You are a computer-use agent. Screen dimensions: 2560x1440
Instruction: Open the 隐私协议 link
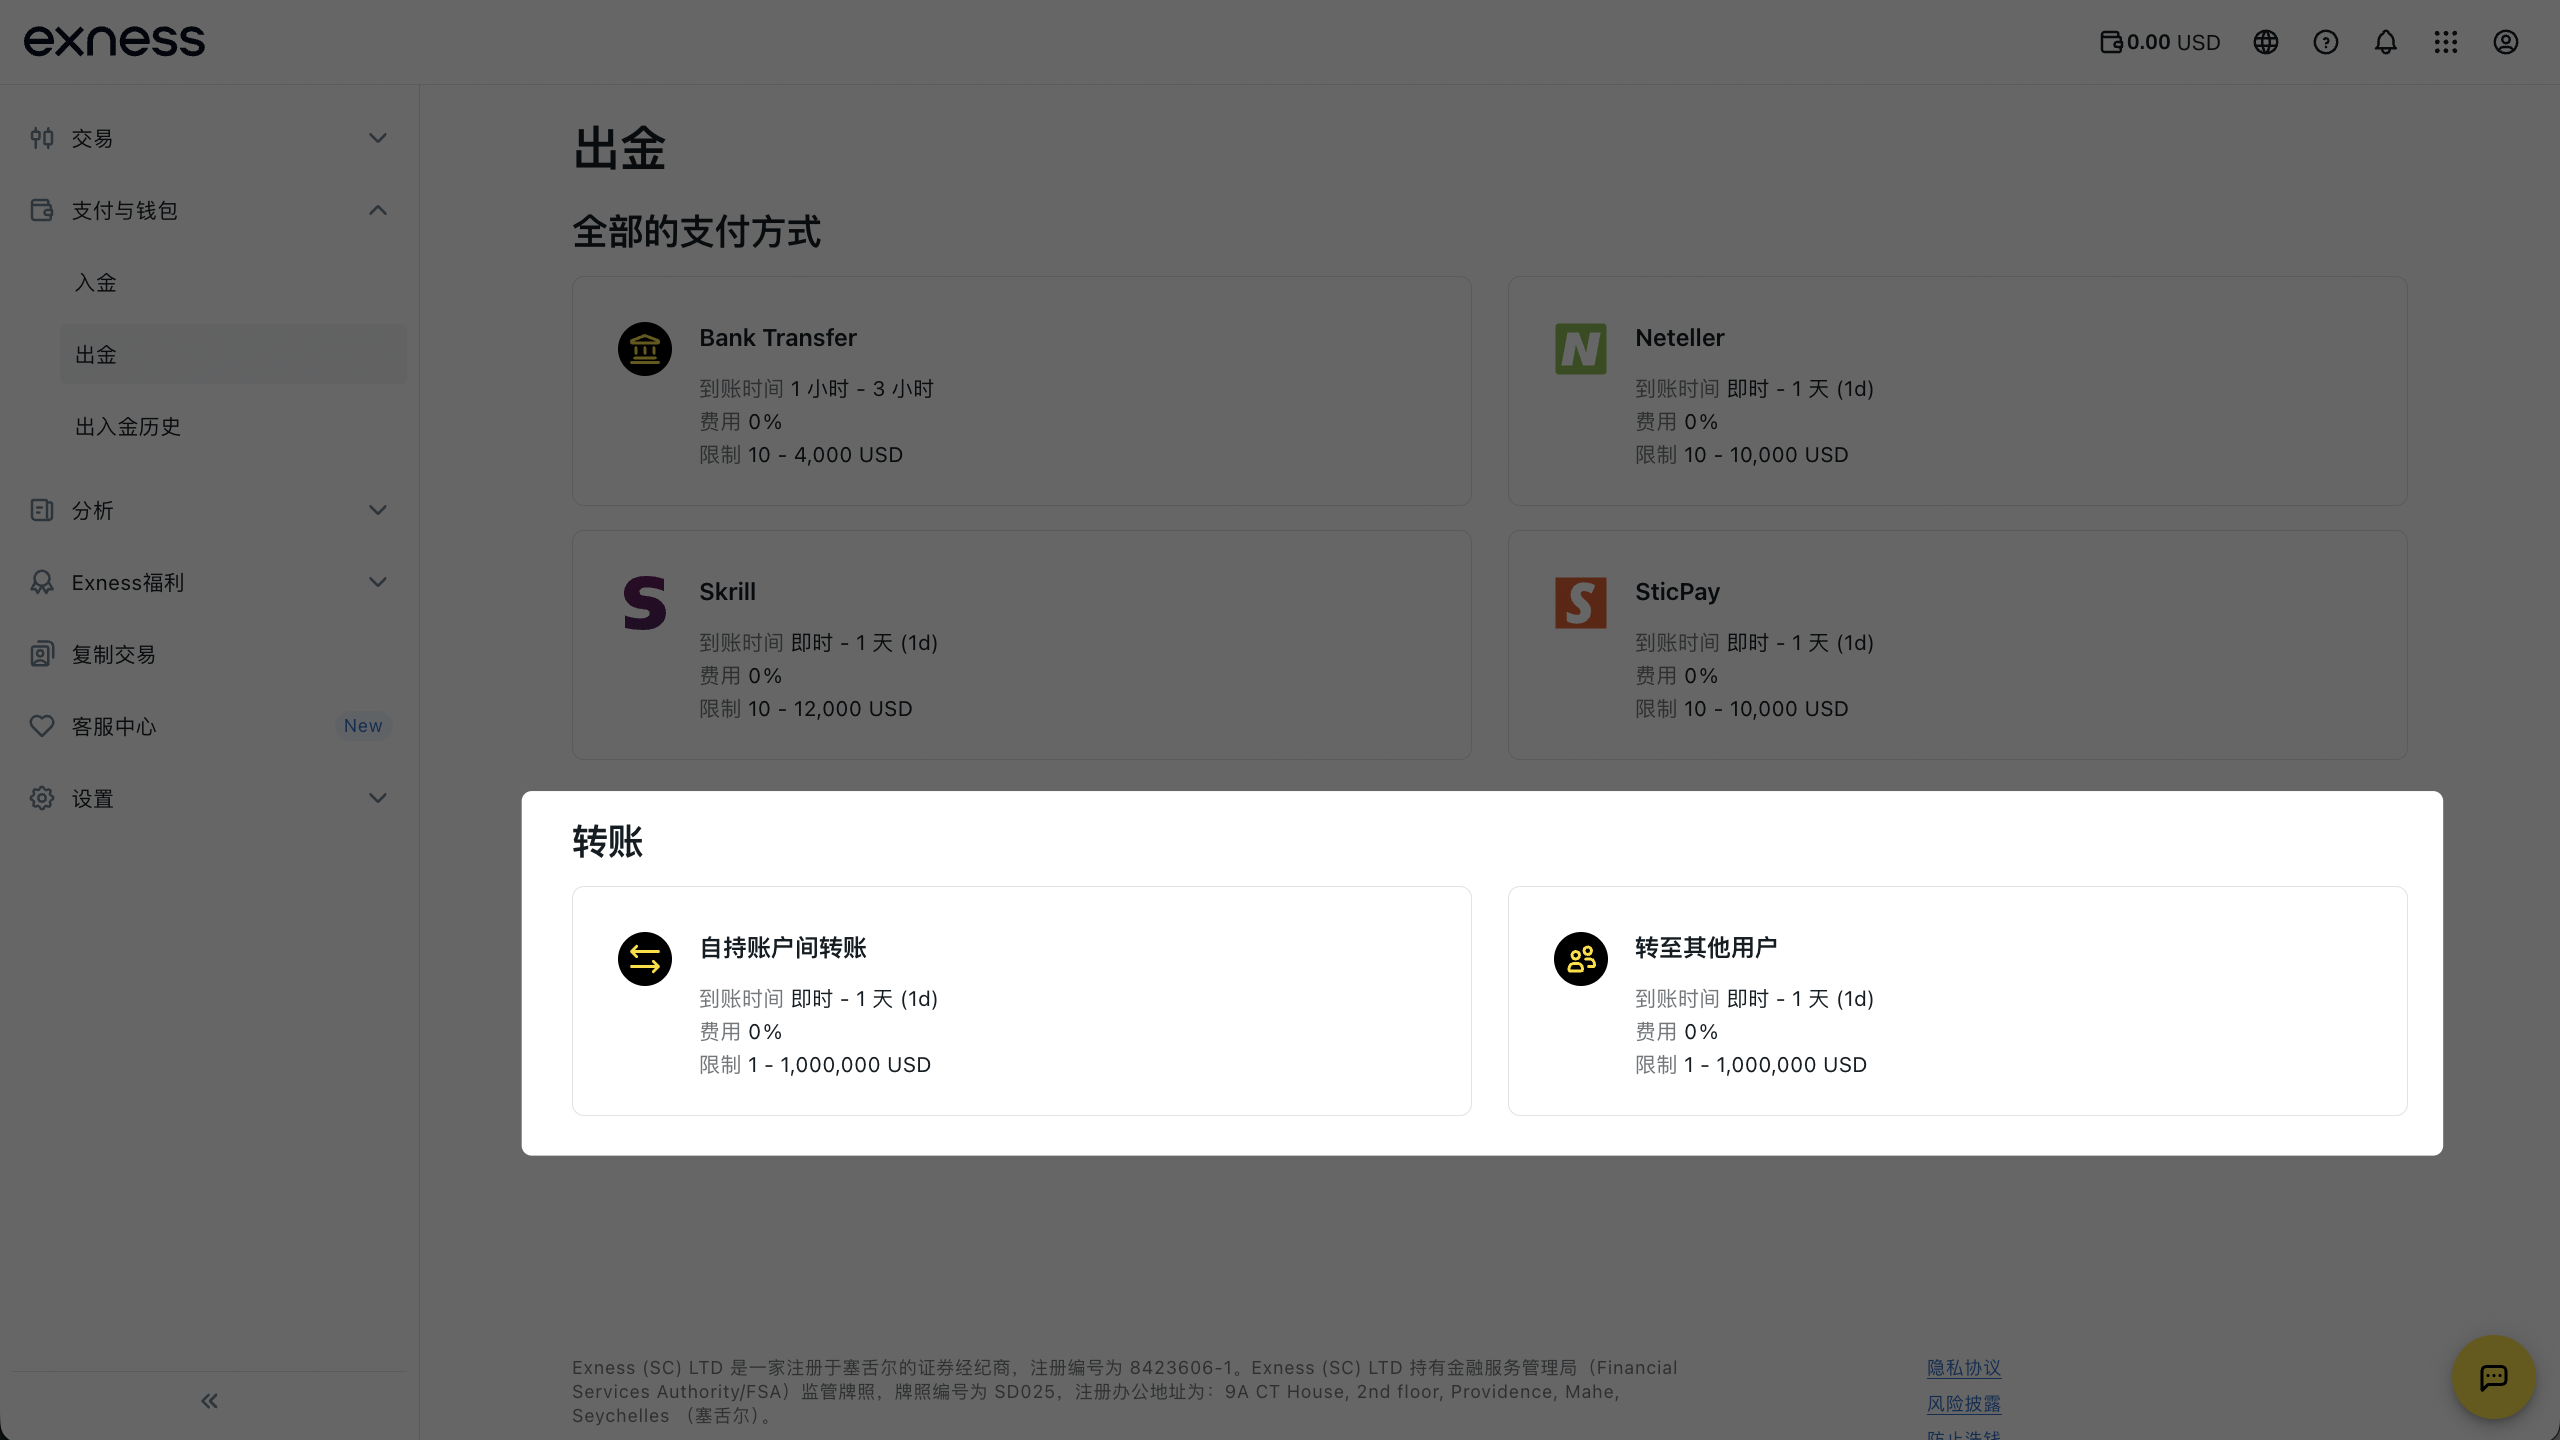tap(1963, 1368)
